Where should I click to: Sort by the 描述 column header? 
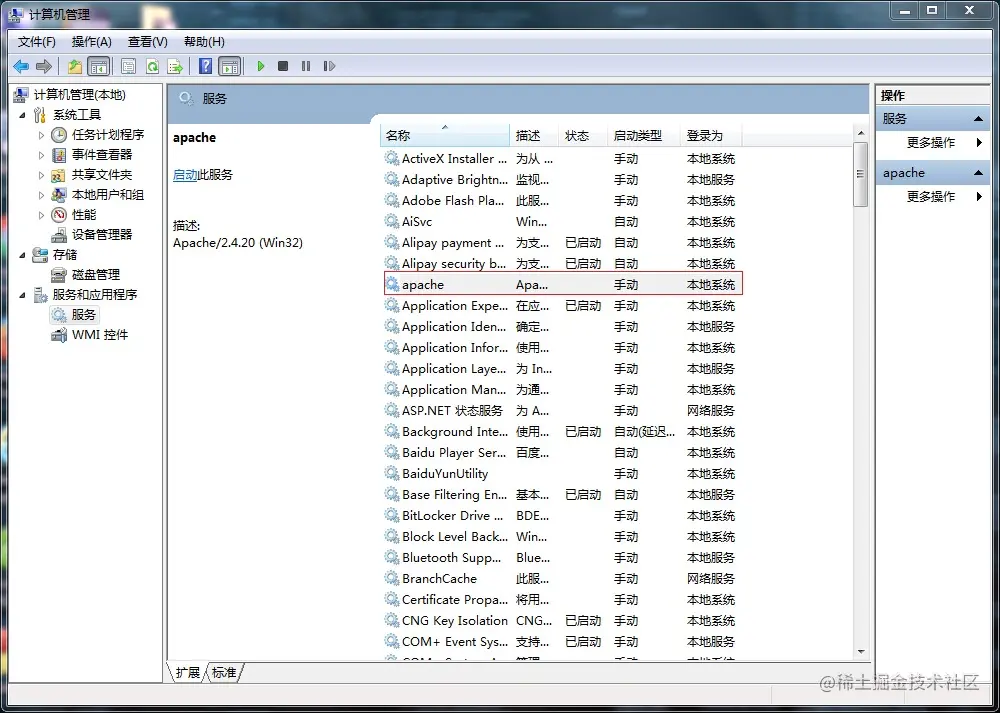pos(534,136)
